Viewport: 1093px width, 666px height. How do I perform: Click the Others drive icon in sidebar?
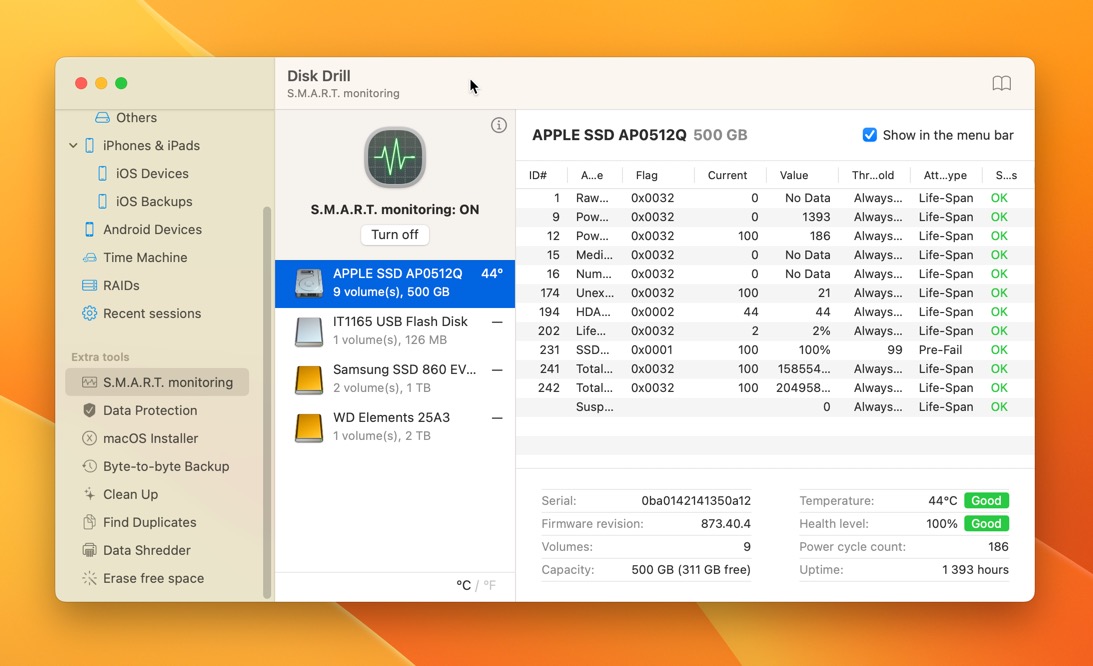pyautogui.click(x=102, y=117)
